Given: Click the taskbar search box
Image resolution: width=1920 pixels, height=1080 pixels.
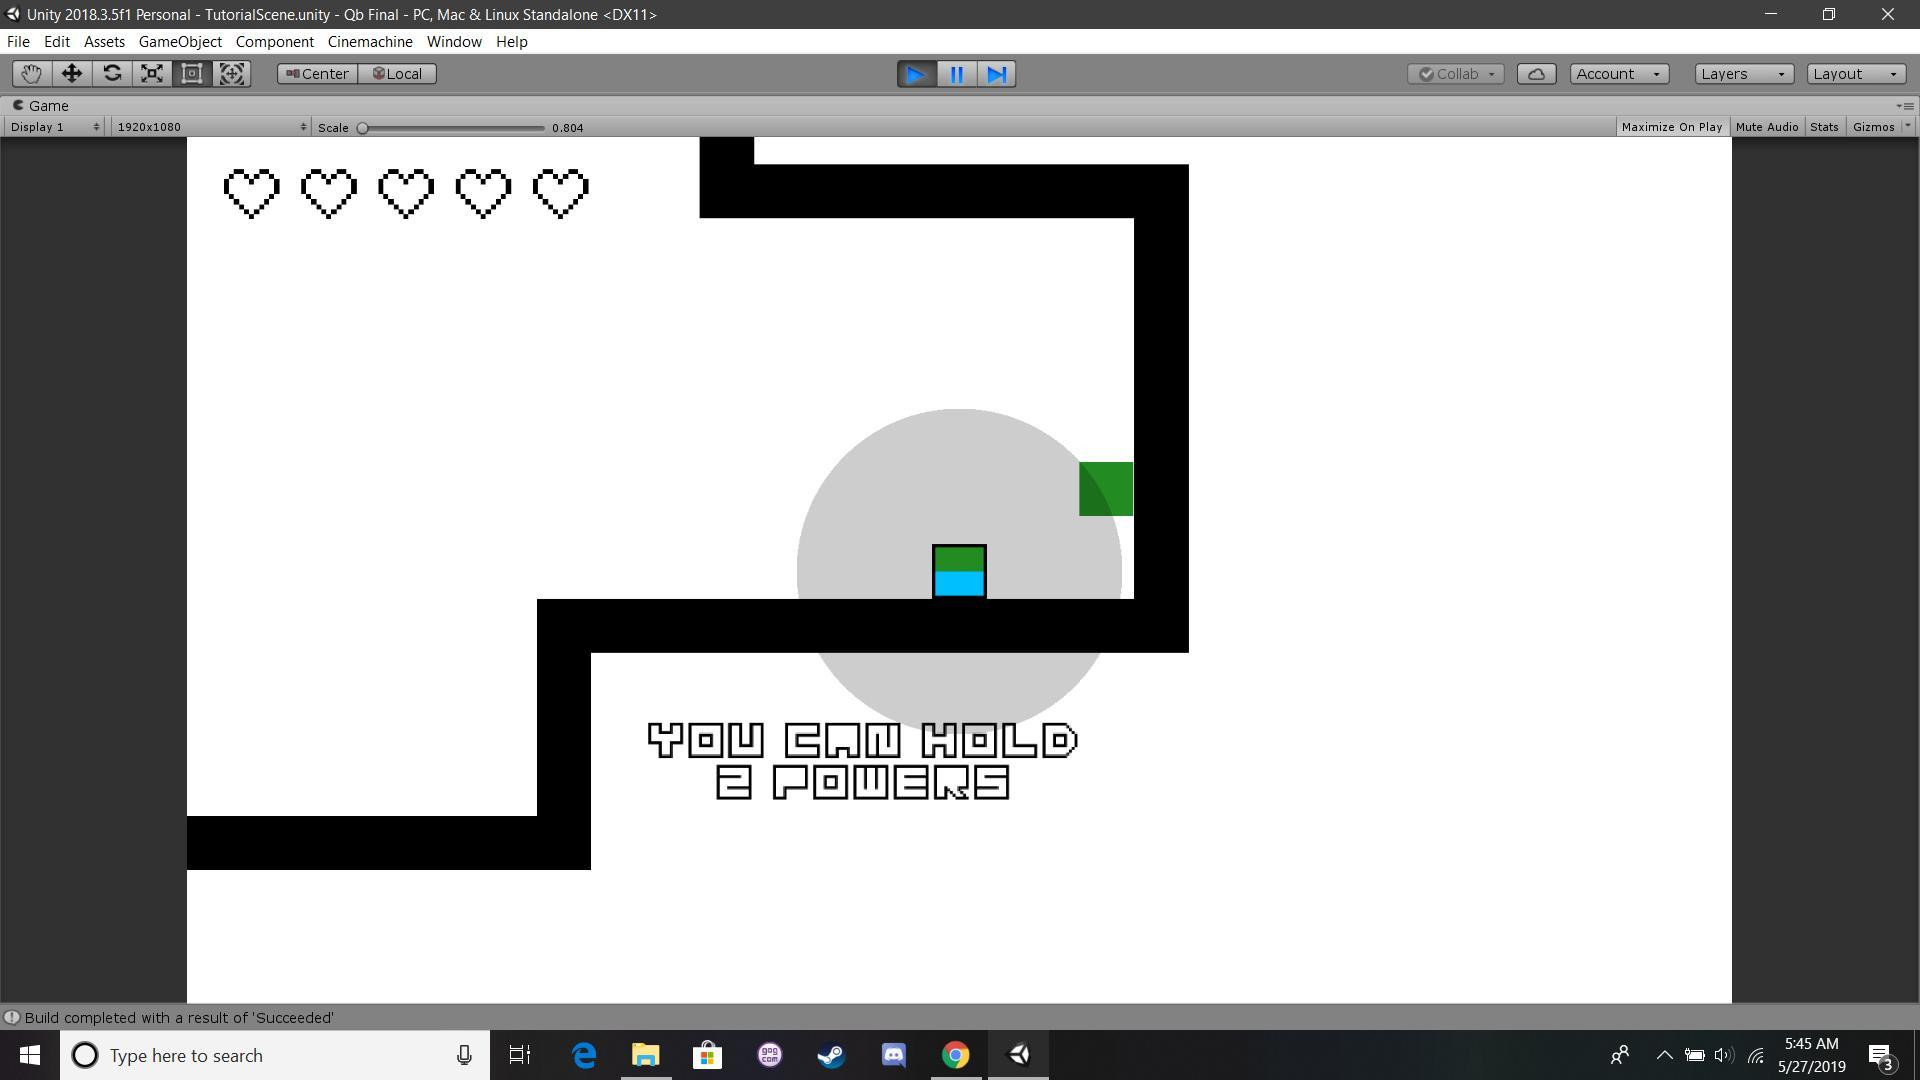Looking at the screenshot, I should (275, 1055).
